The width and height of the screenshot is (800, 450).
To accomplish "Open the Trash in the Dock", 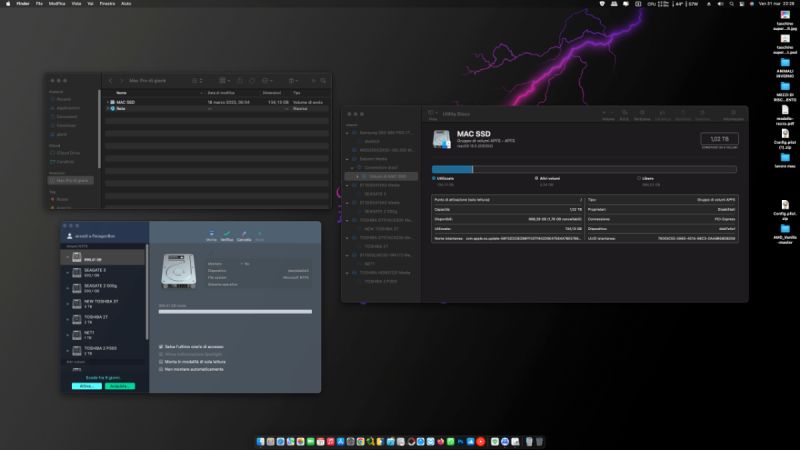I will (x=539, y=442).
